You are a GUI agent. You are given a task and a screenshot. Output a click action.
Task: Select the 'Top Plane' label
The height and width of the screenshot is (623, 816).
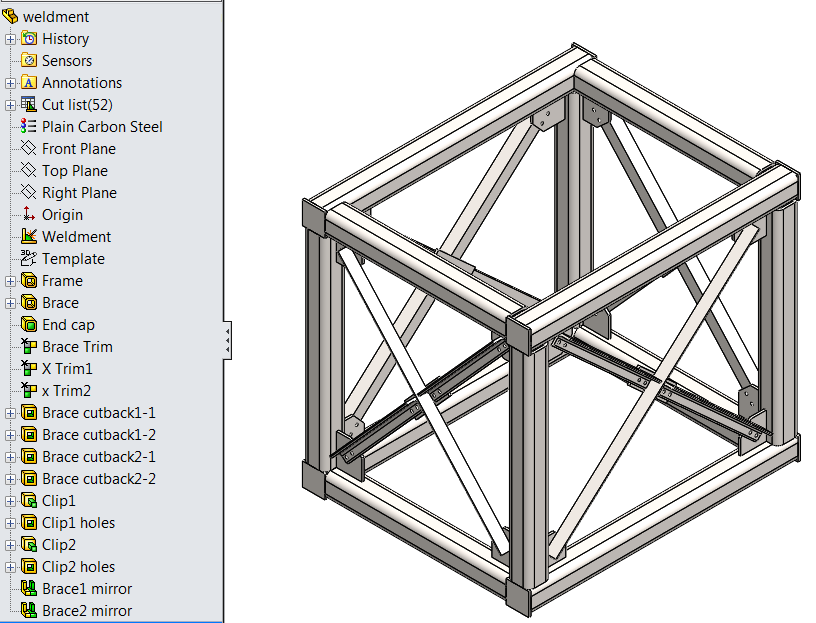pyautogui.click(x=75, y=171)
